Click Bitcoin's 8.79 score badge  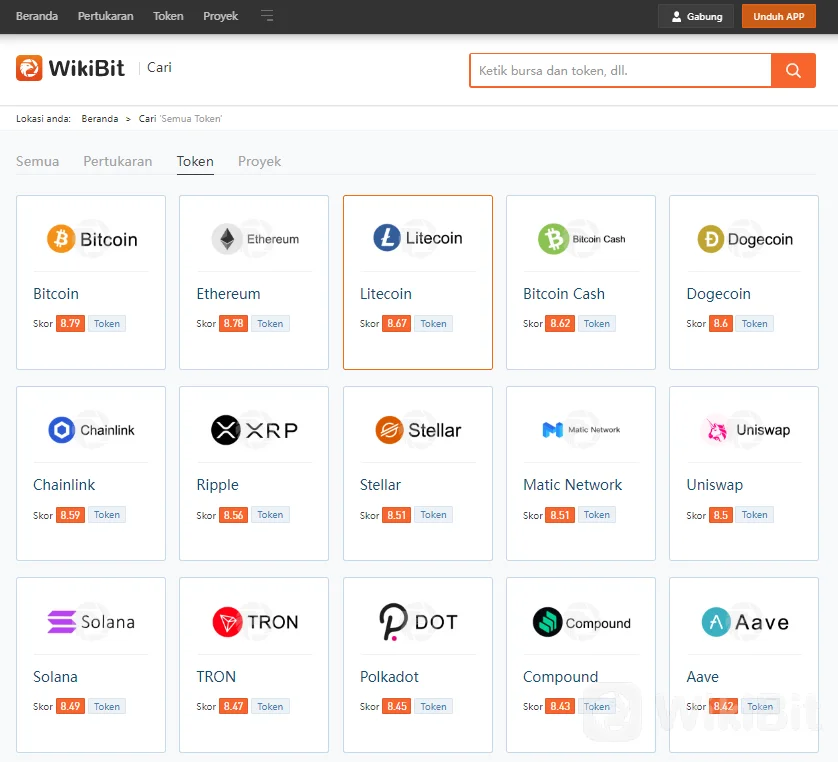(x=70, y=323)
